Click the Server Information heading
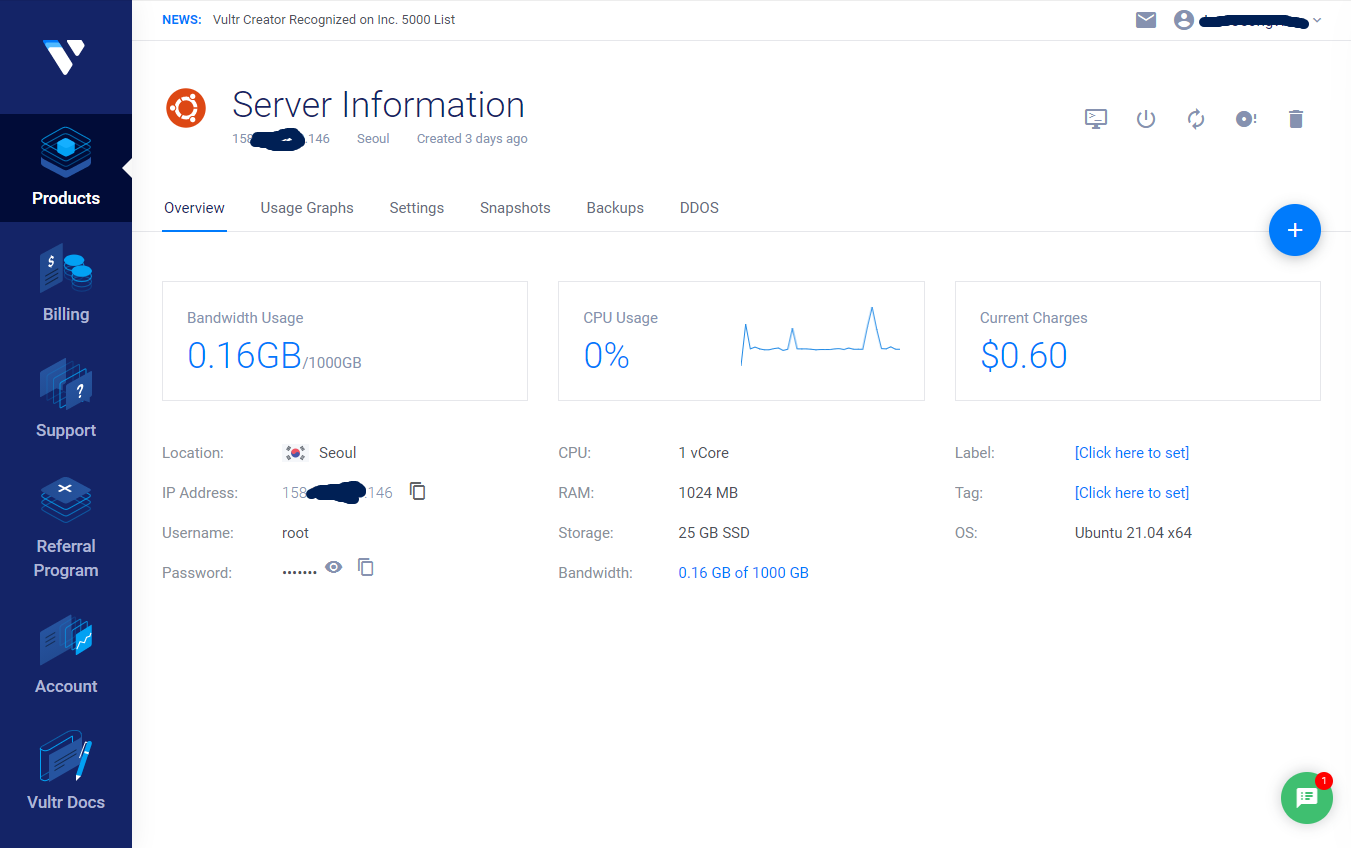1351x848 pixels. click(378, 105)
